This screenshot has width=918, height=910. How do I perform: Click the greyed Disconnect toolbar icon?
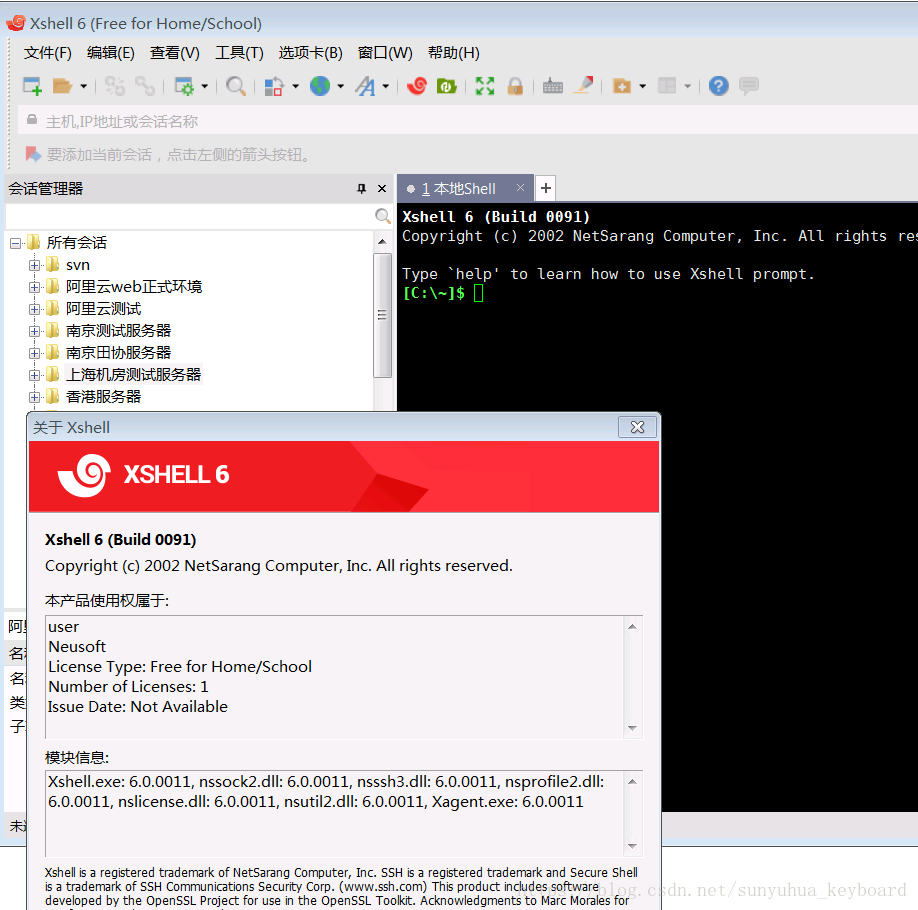[115, 86]
